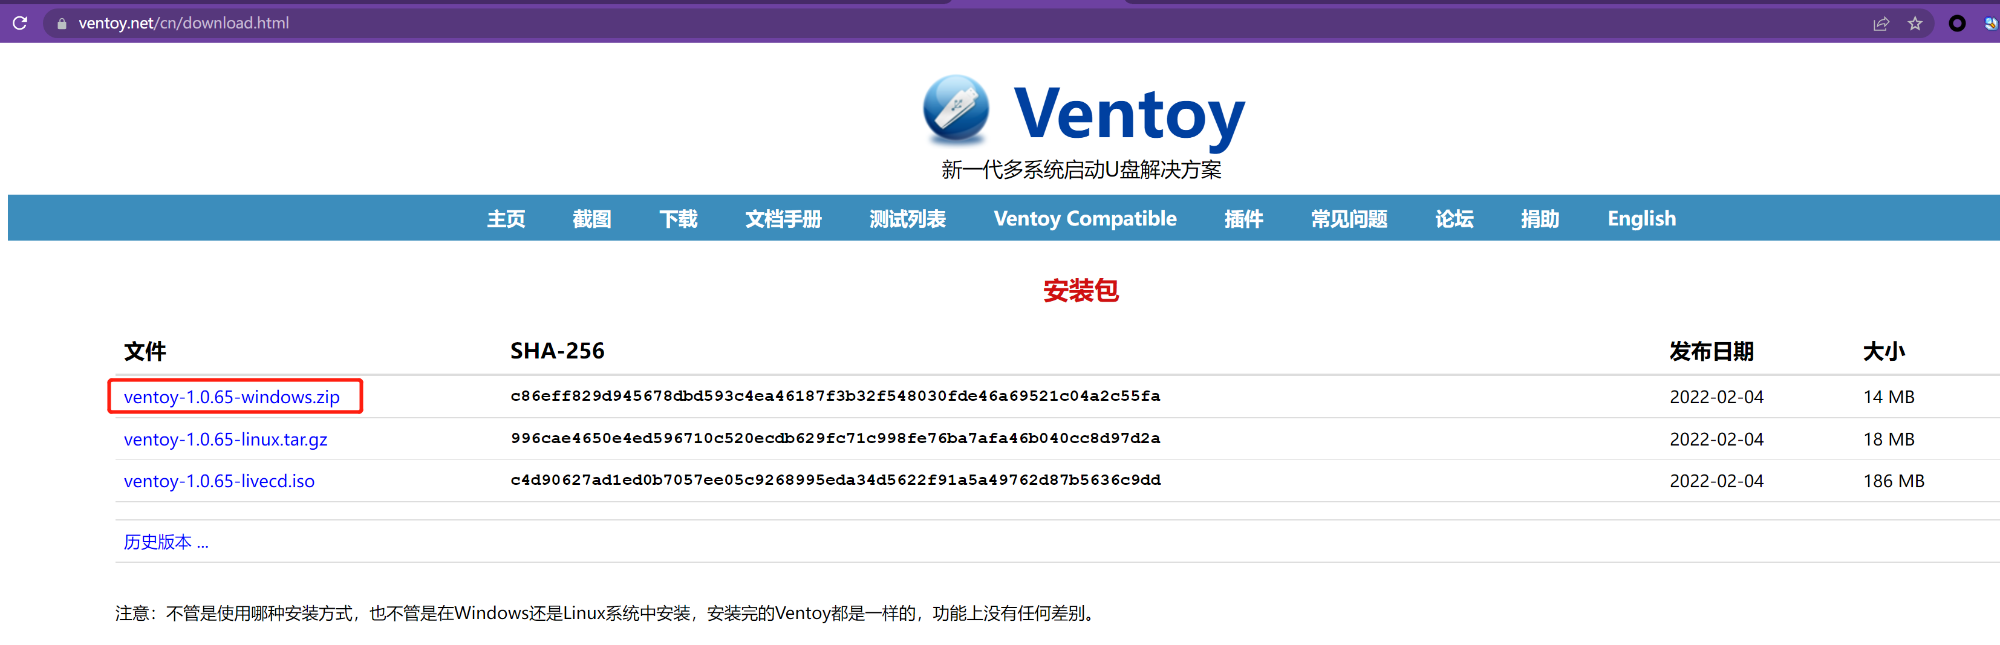
Task: Click the Ventoy title heading
Action: click(x=1130, y=114)
